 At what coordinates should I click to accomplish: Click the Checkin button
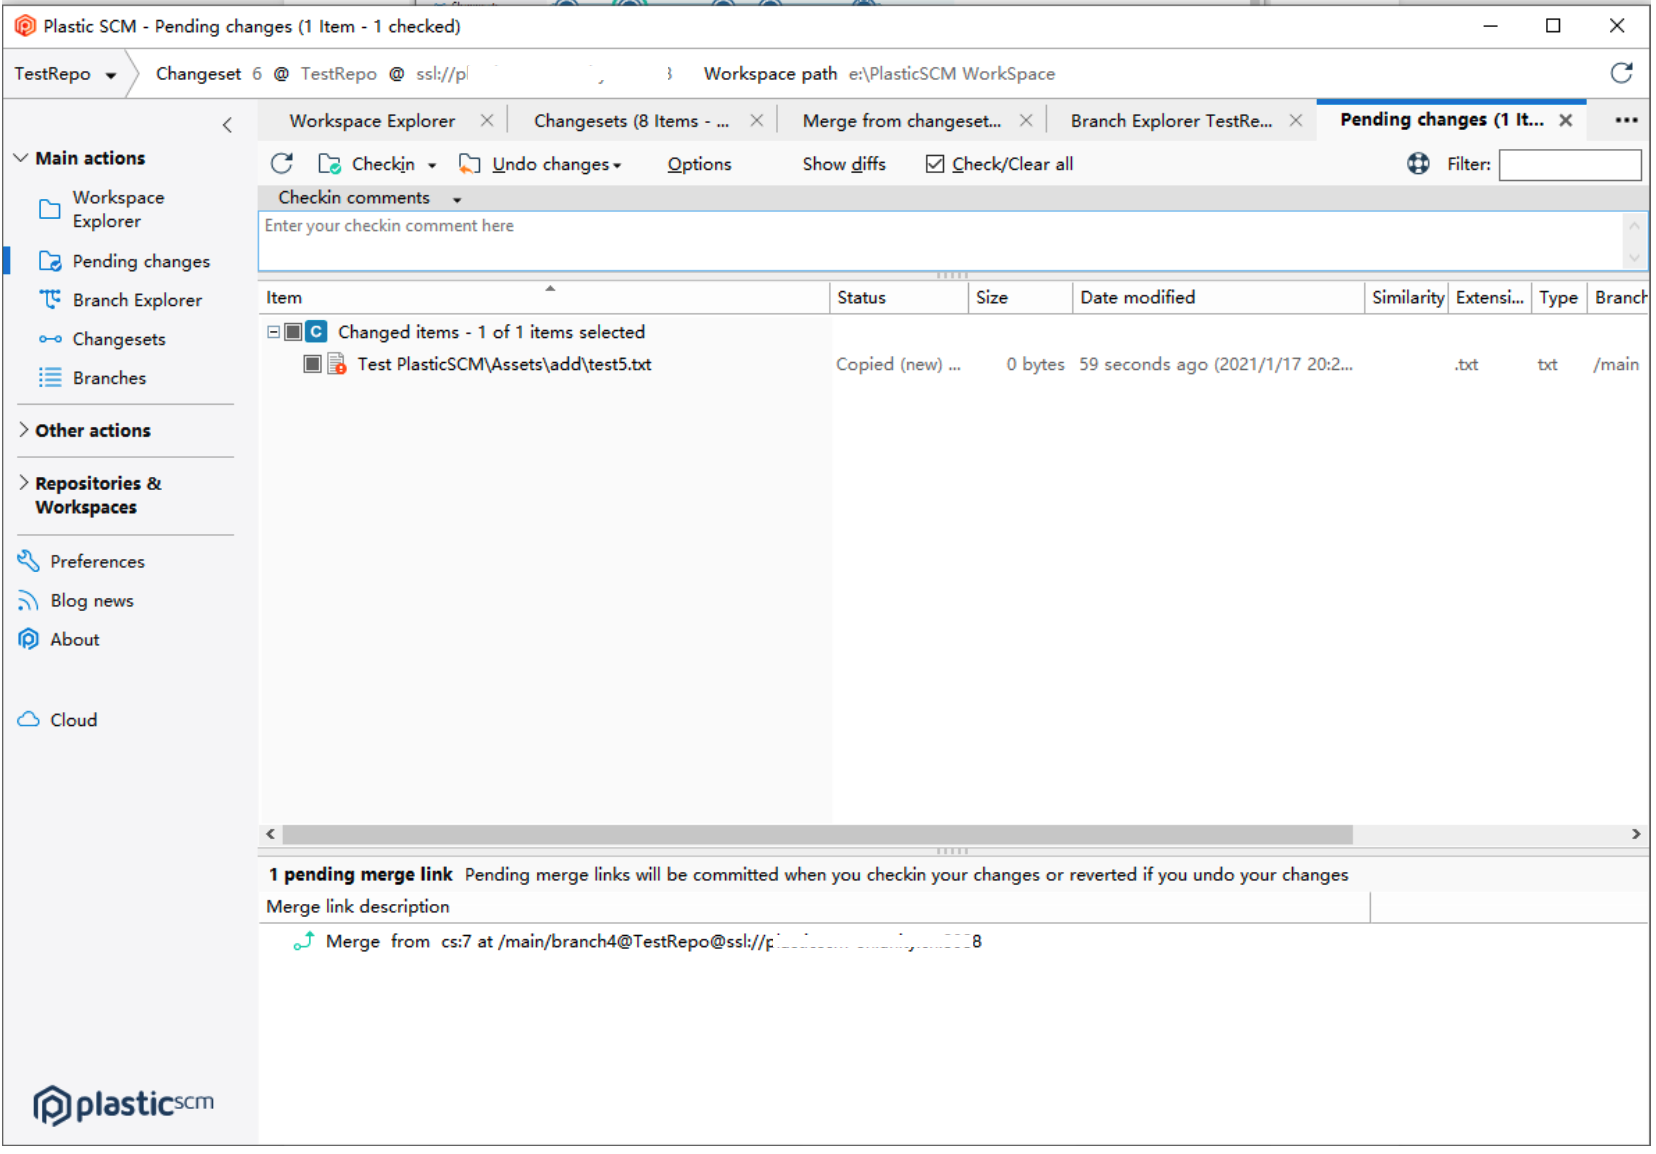366,164
